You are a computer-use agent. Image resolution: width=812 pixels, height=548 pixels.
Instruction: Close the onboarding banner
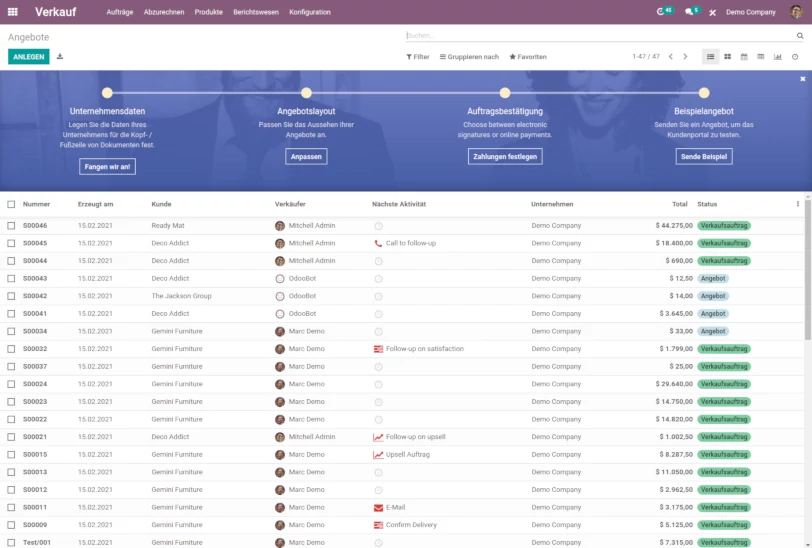pyautogui.click(x=802, y=79)
